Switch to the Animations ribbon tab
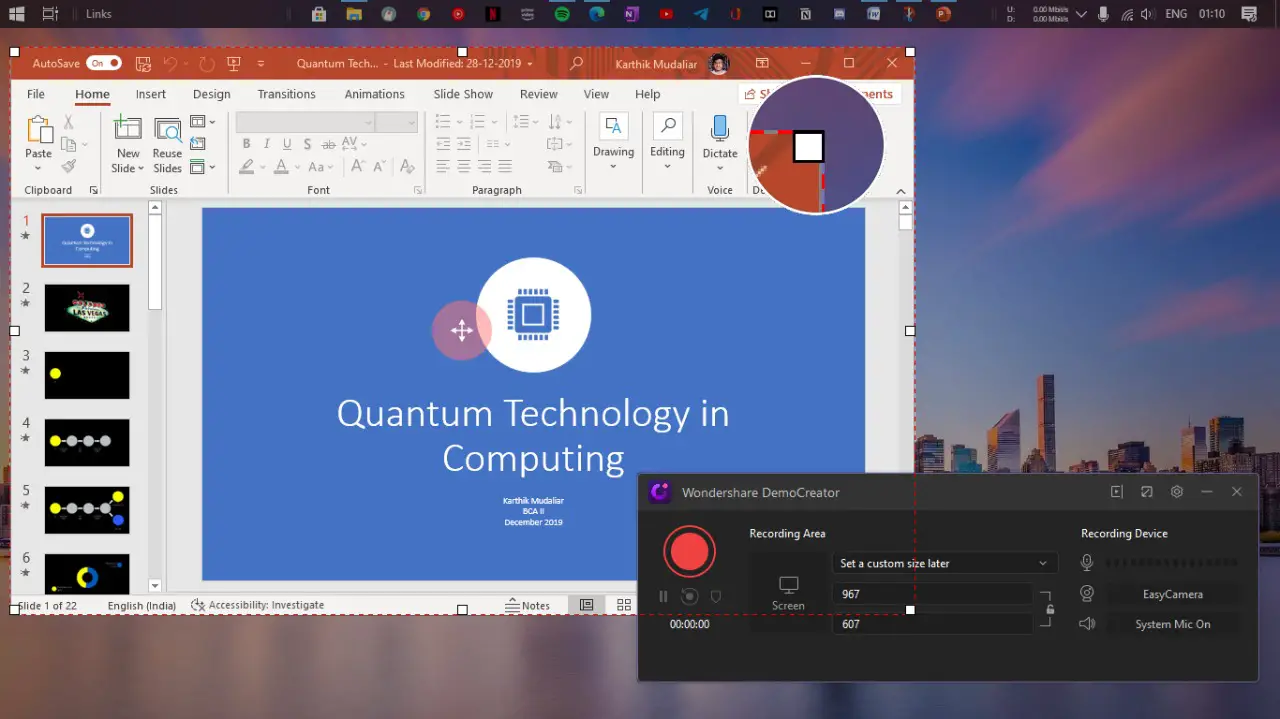The height and width of the screenshot is (719, 1280). (374, 93)
